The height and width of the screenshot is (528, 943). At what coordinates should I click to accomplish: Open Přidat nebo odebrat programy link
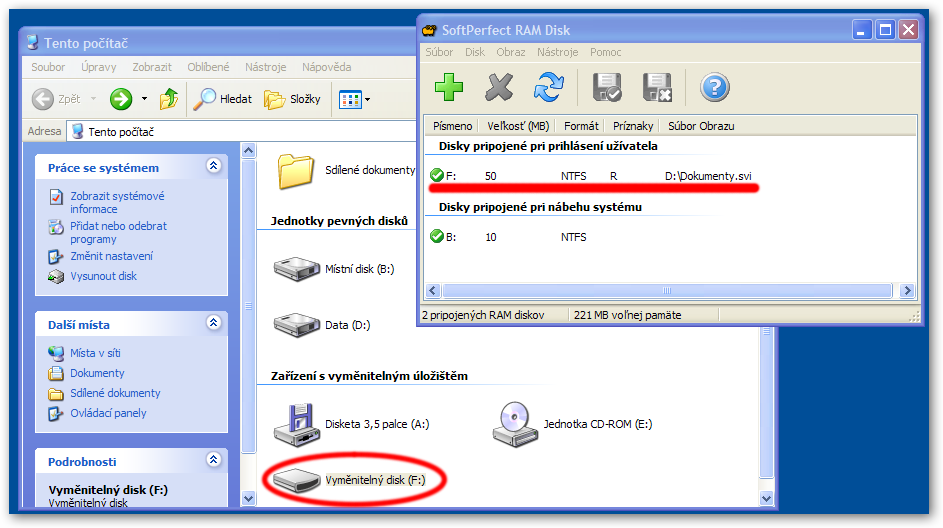(118, 233)
